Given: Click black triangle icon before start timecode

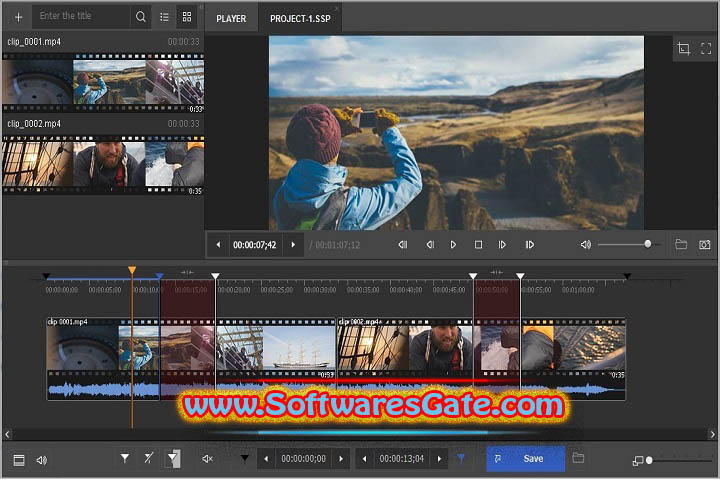Looking at the screenshot, I should (244, 458).
